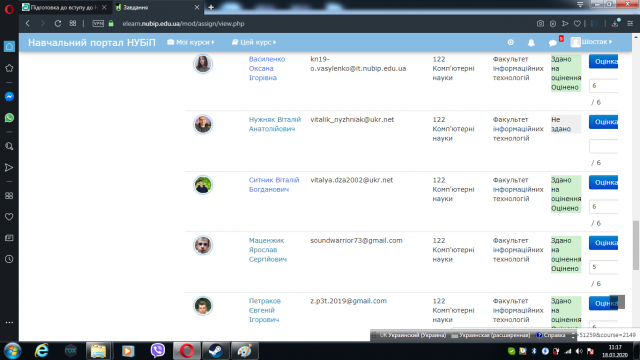Close the Завдання tab
The height and width of the screenshot is (360, 640).
tap(197, 7)
